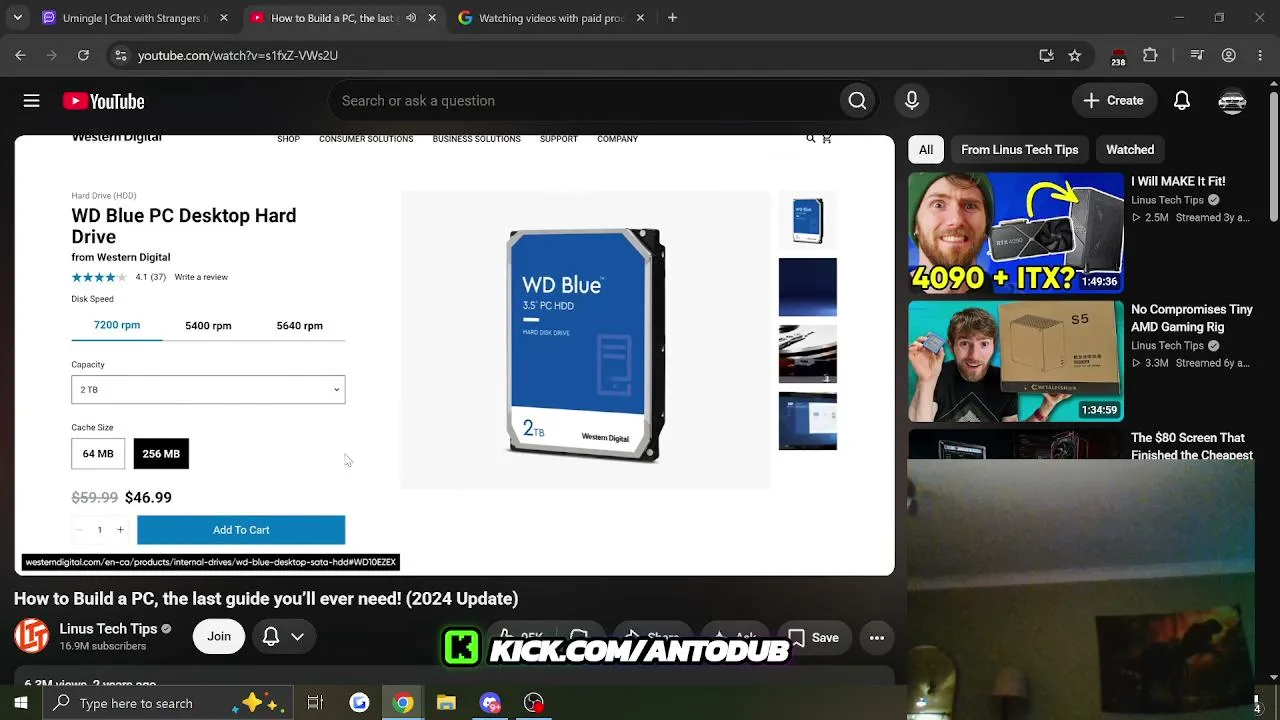Reload the YouTube page

coord(83,56)
